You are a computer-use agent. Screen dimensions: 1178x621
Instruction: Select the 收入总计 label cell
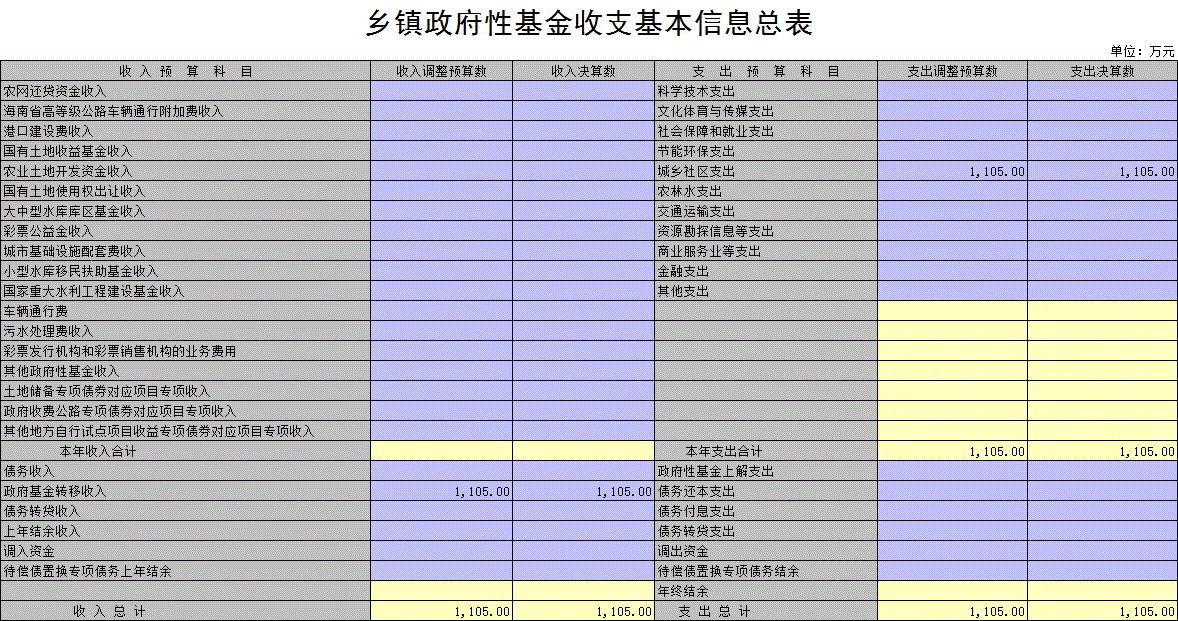(x=109, y=611)
